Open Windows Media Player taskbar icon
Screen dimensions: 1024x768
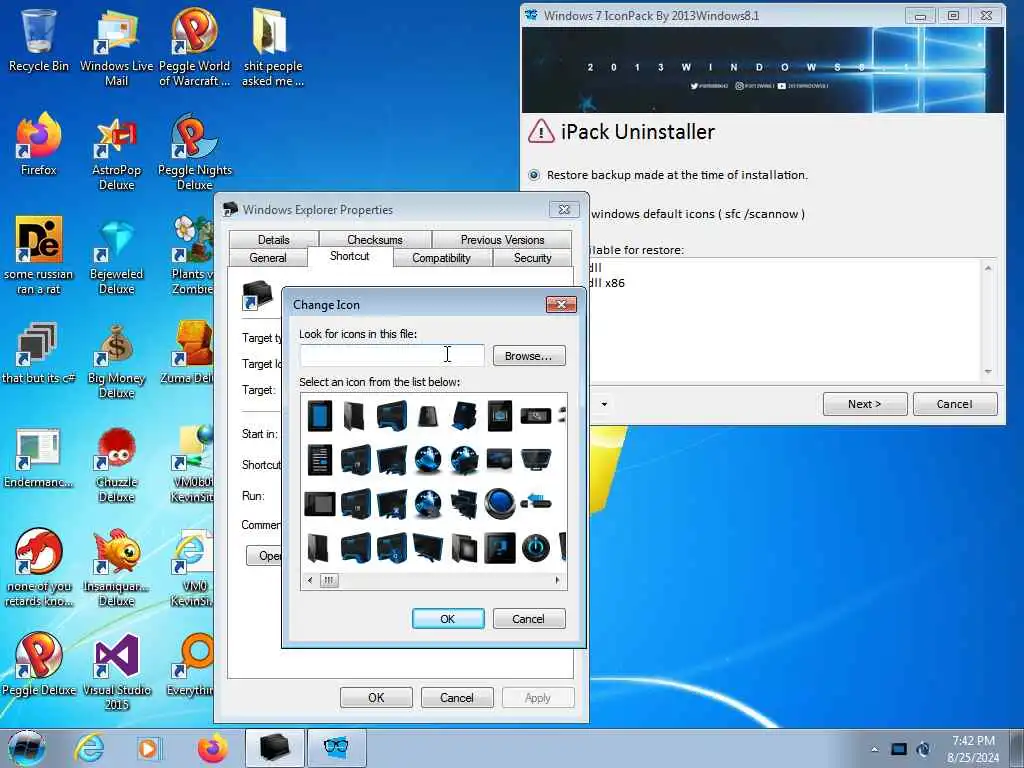click(x=148, y=748)
